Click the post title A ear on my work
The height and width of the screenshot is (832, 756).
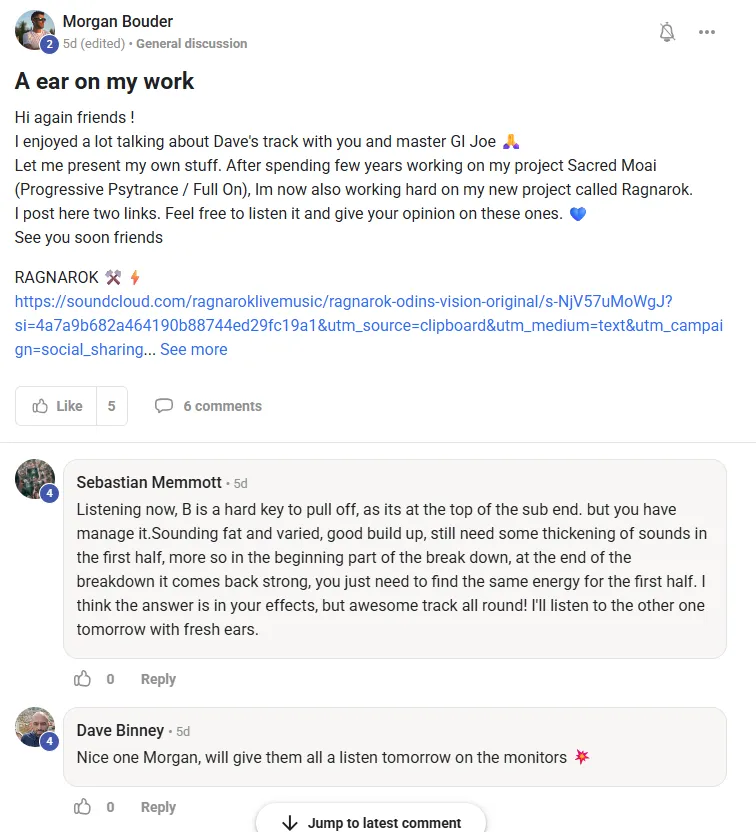pos(105,81)
